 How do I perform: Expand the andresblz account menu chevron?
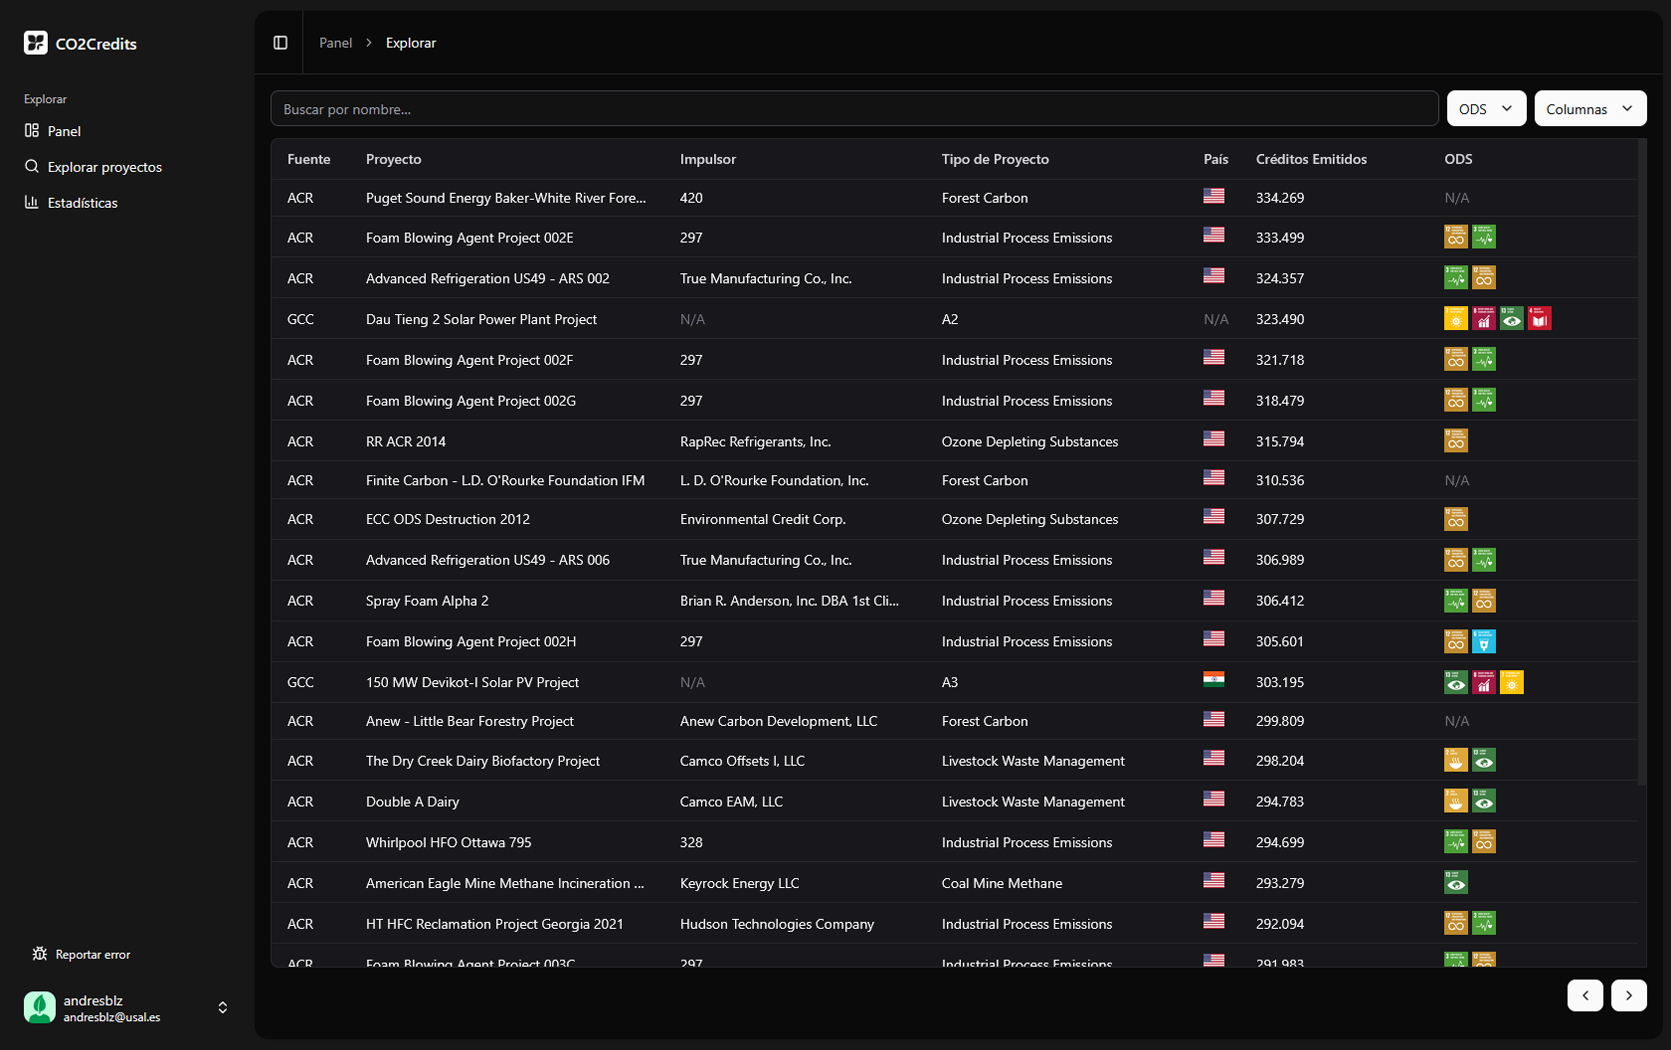pyautogui.click(x=223, y=1008)
